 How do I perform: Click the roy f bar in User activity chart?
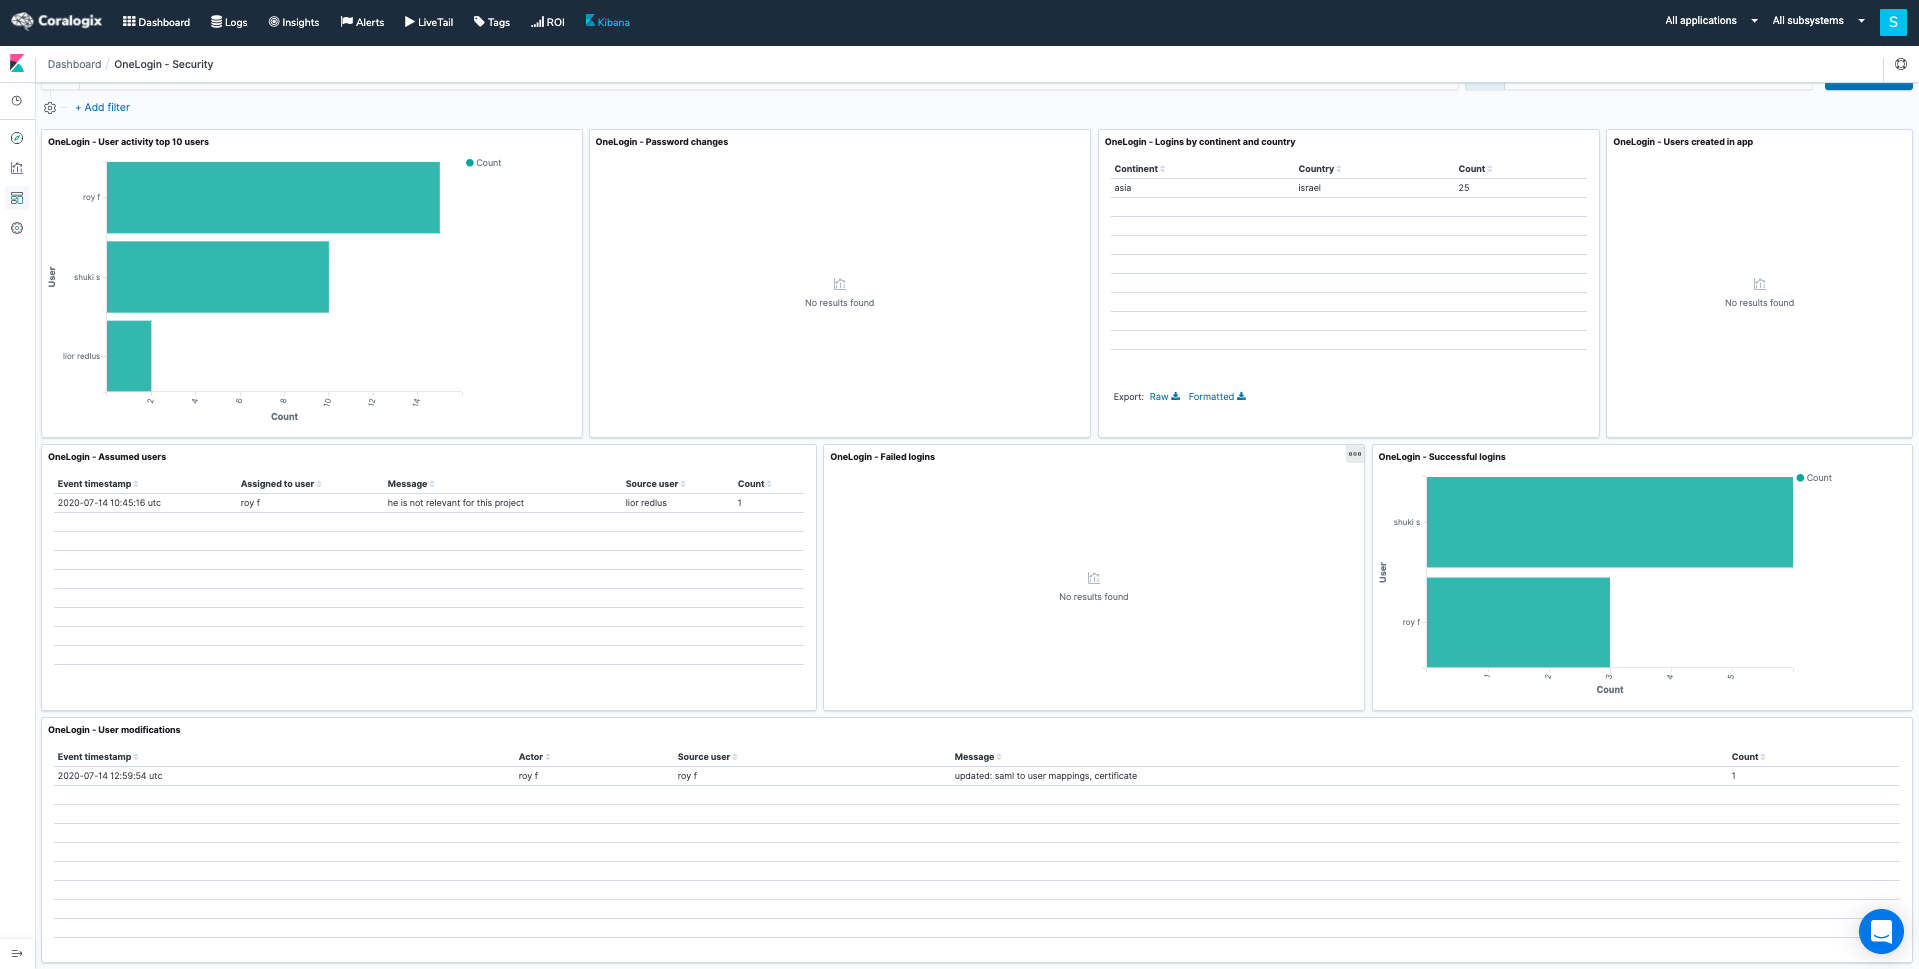[273, 198]
